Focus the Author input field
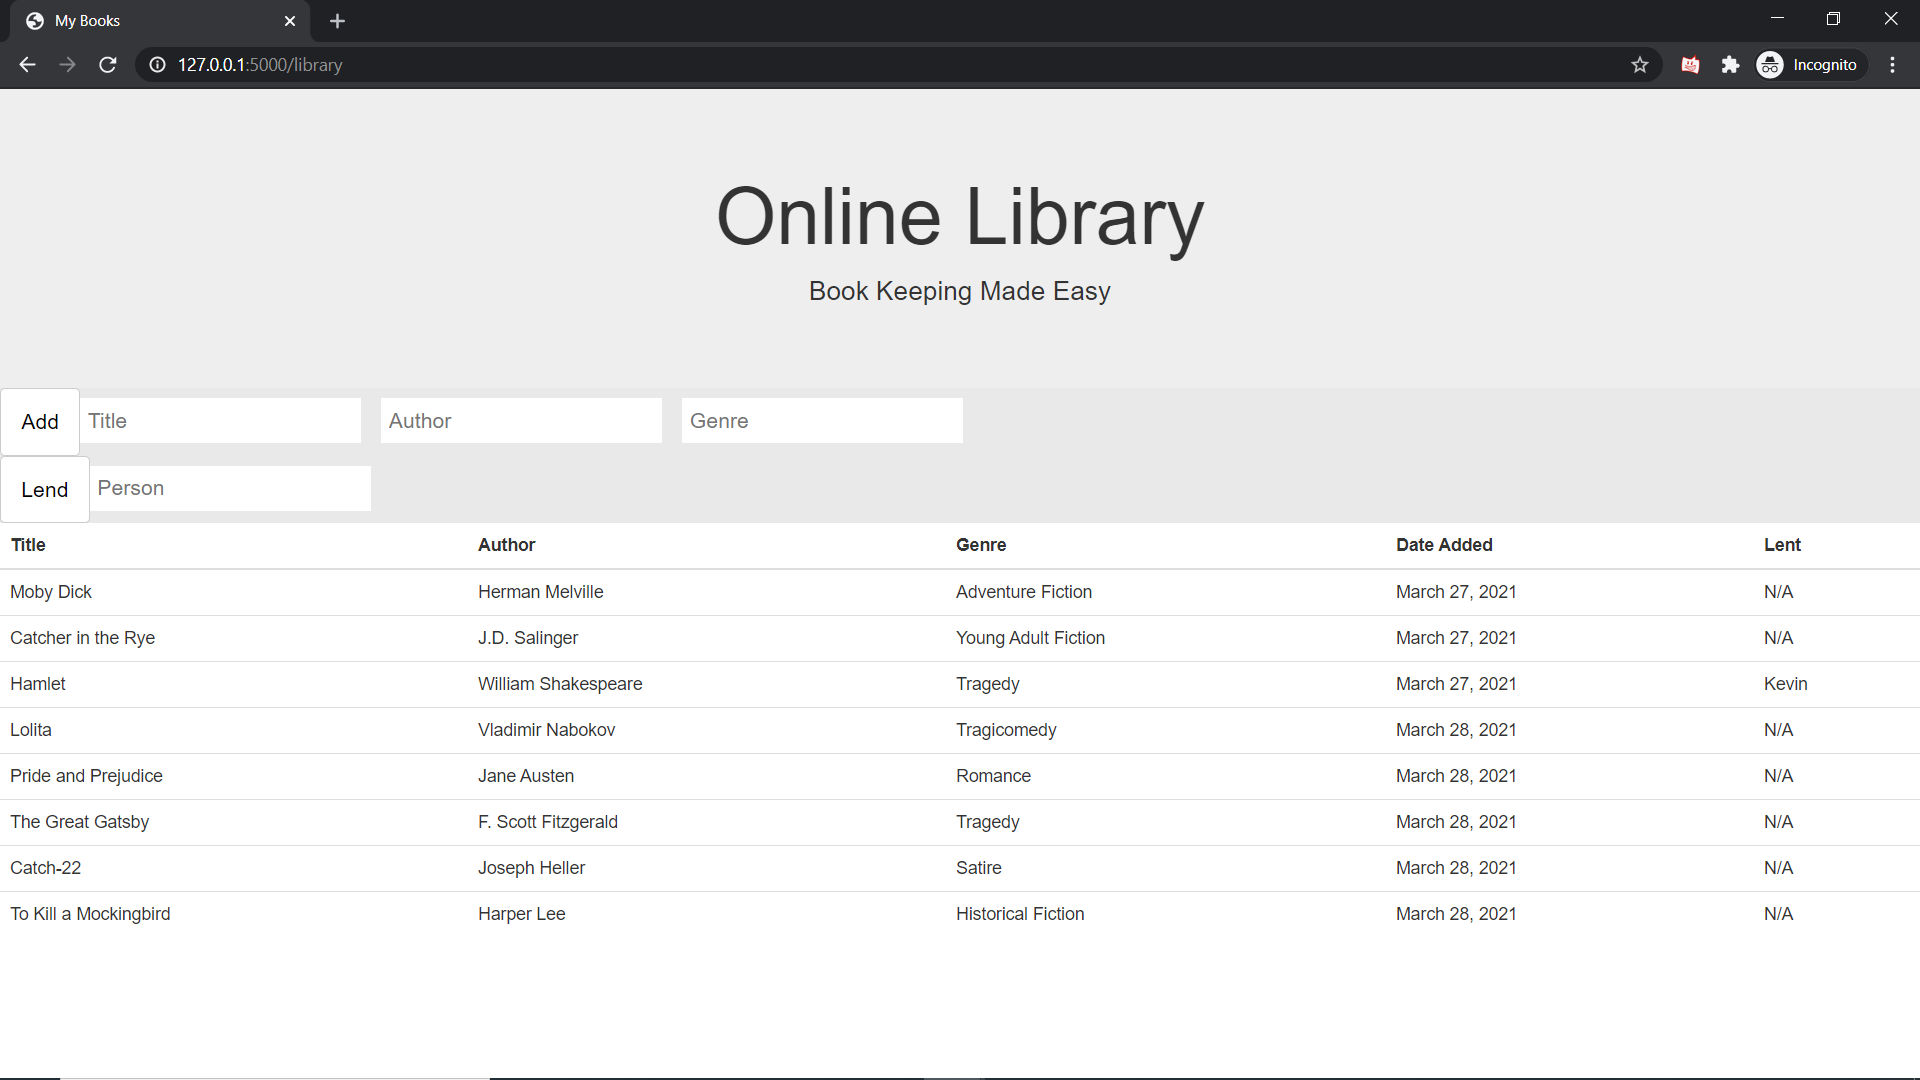Viewport: 1920px width, 1080px height. coord(521,421)
